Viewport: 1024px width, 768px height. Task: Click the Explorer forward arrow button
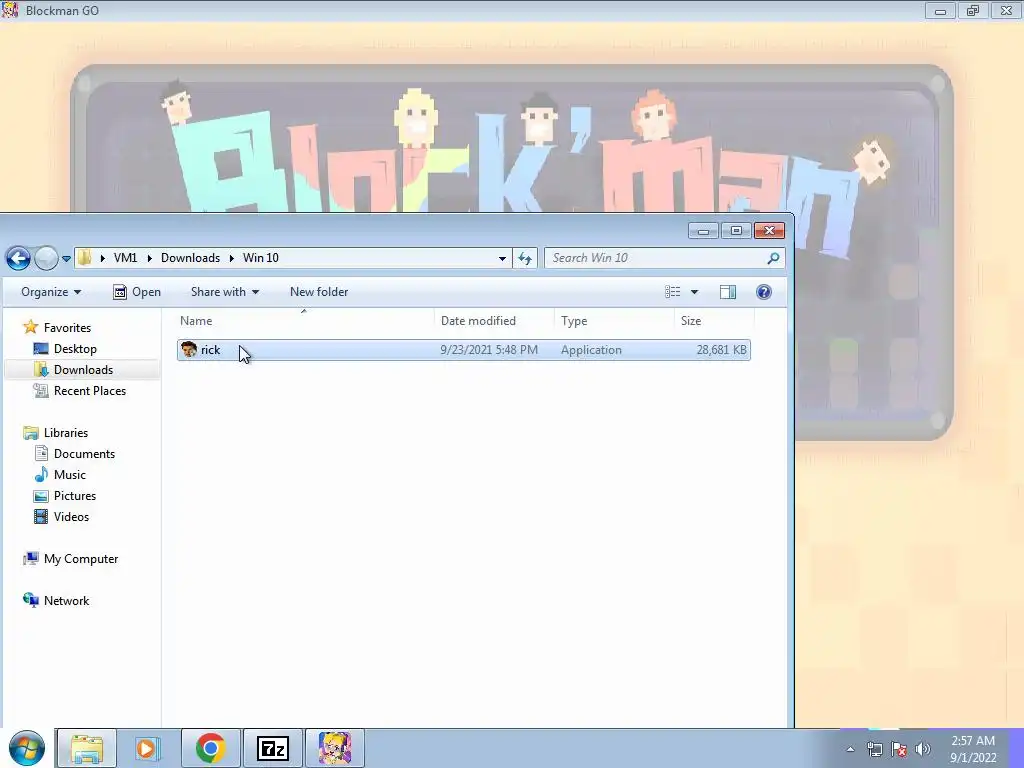point(46,259)
